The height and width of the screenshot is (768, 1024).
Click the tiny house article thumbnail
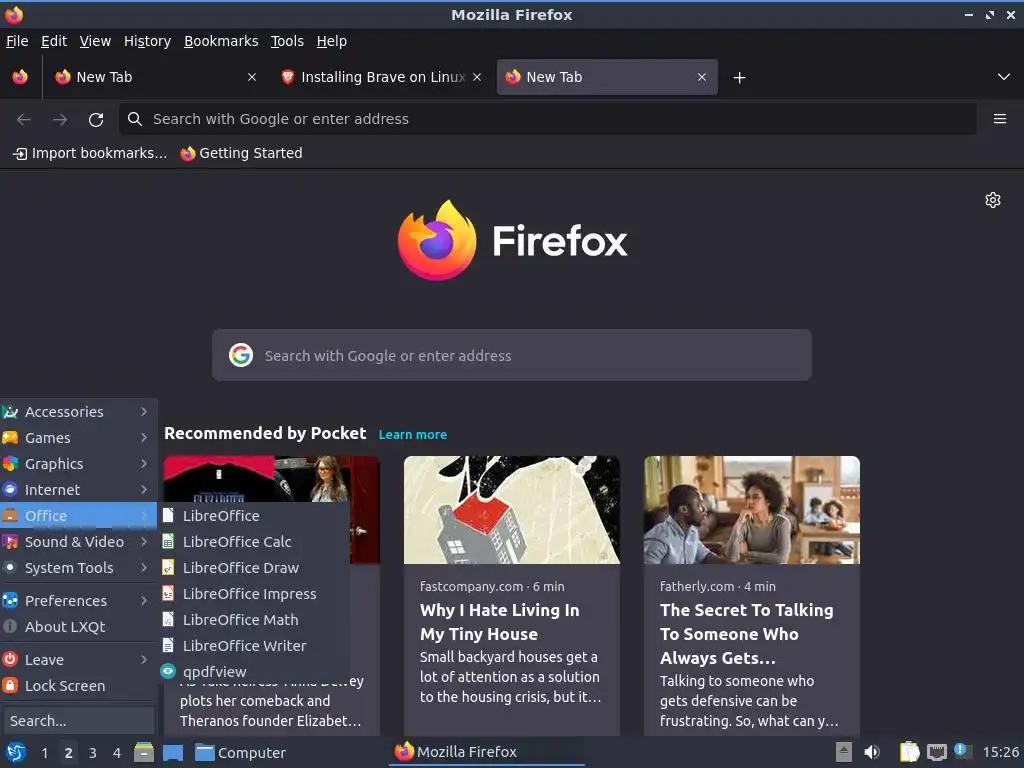[511, 510]
